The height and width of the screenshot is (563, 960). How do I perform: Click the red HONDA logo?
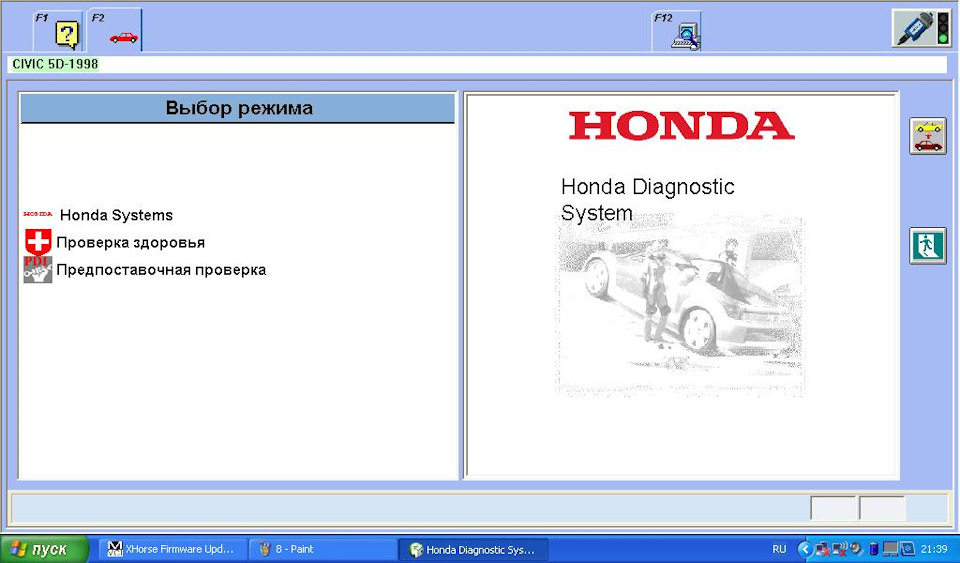681,125
